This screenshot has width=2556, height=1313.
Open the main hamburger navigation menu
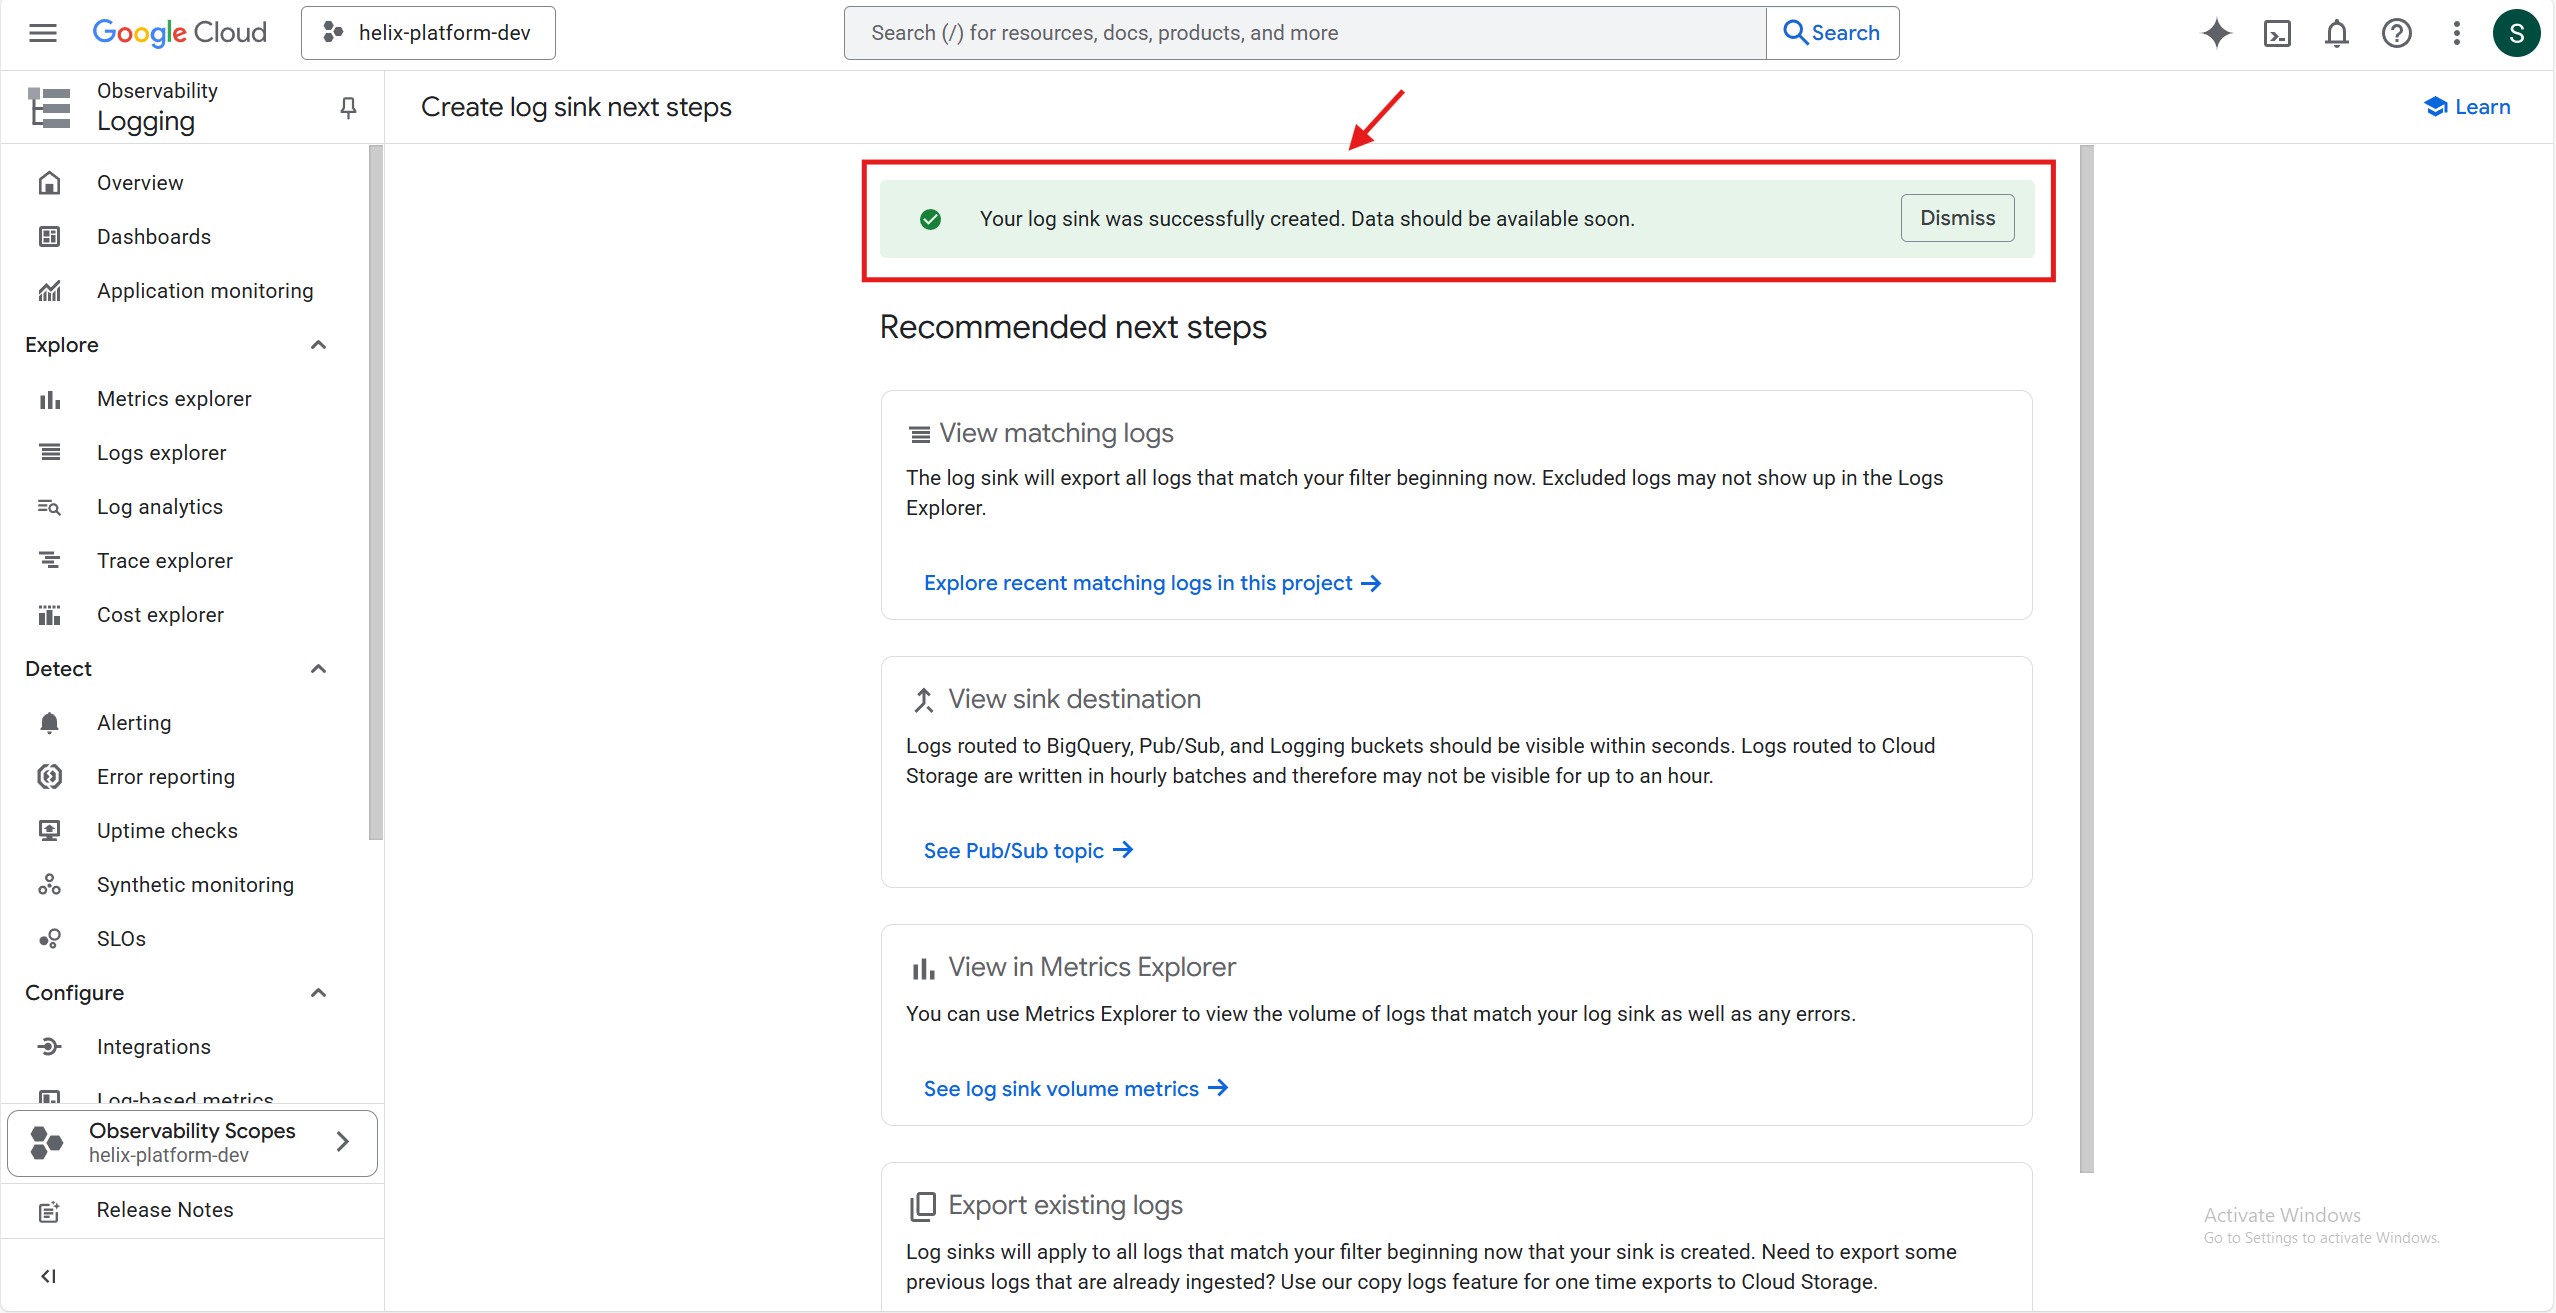[x=43, y=33]
